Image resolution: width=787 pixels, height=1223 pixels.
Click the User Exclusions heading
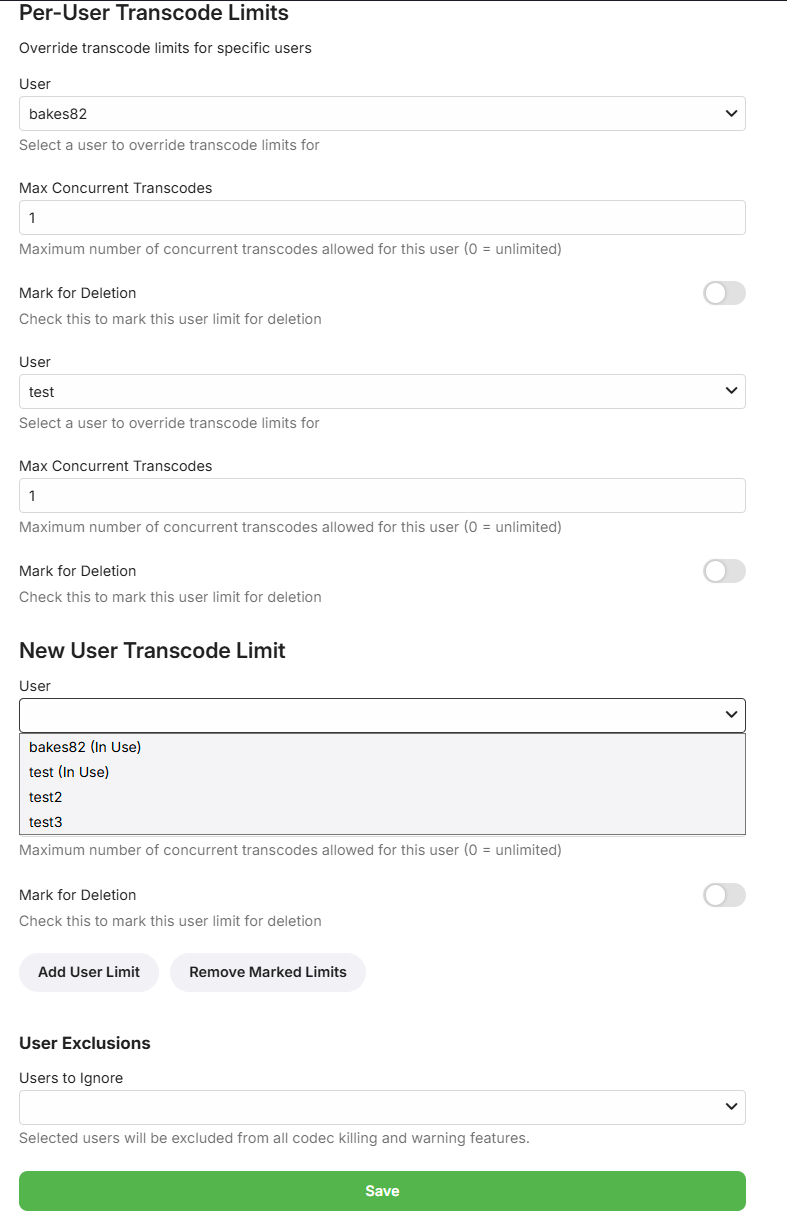click(x=85, y=1043)
